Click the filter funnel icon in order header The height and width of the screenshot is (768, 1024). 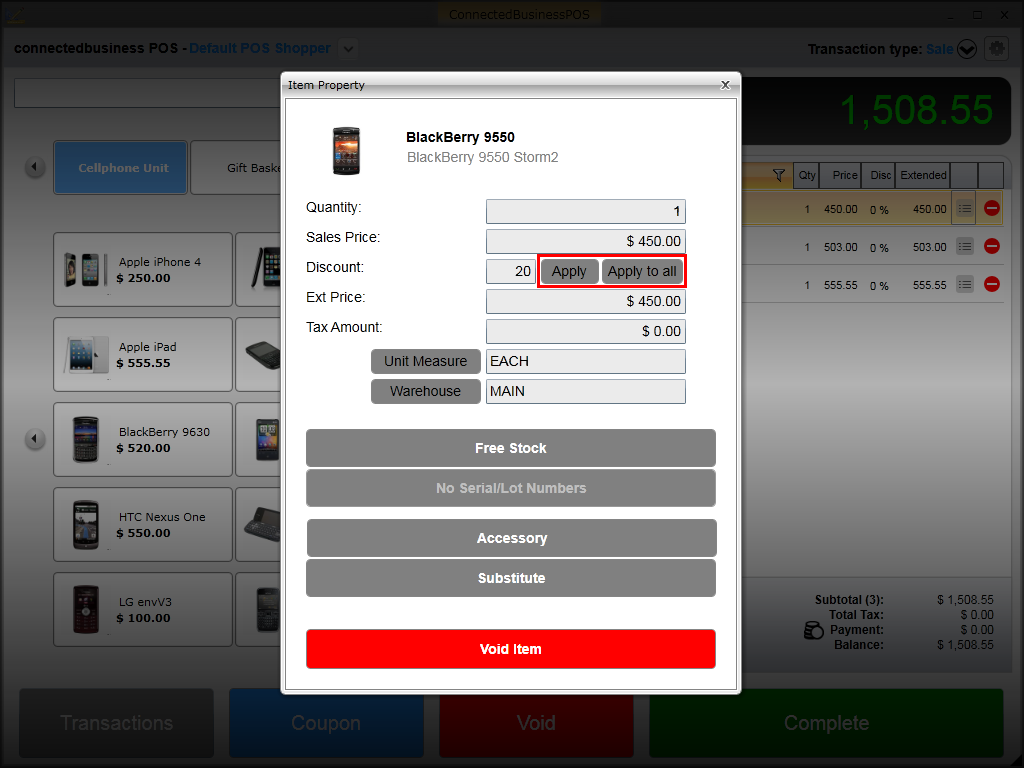[779, 175]
